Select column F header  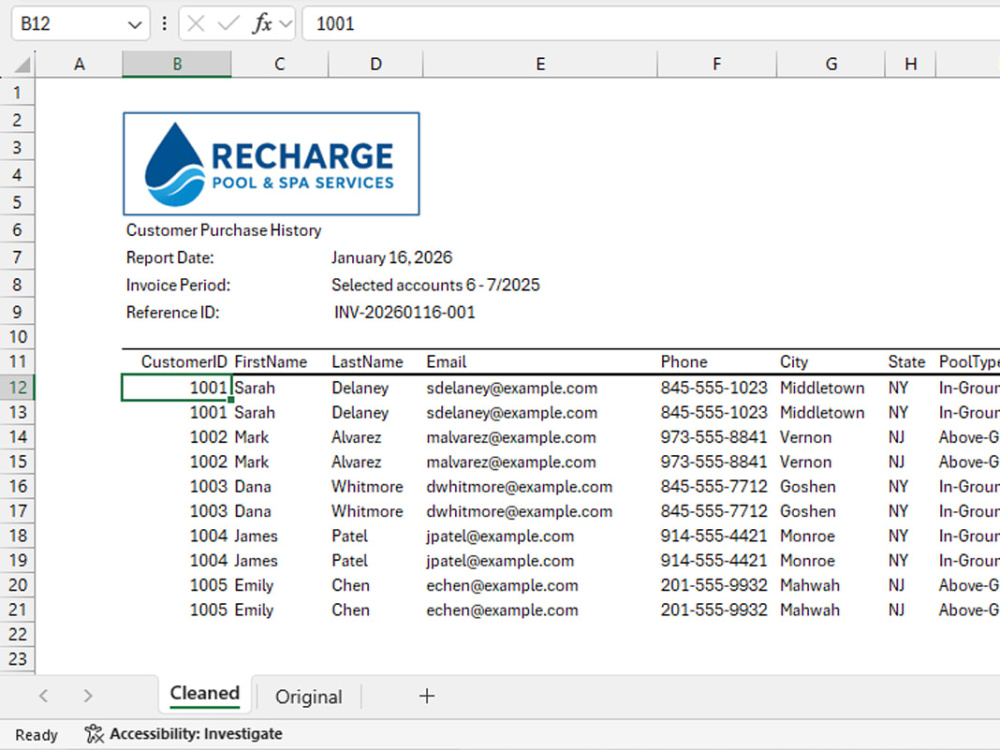[x=717, y=64]
